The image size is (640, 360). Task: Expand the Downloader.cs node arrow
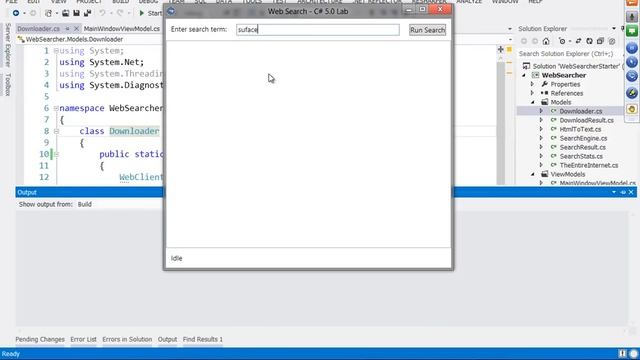pos(541,111)
